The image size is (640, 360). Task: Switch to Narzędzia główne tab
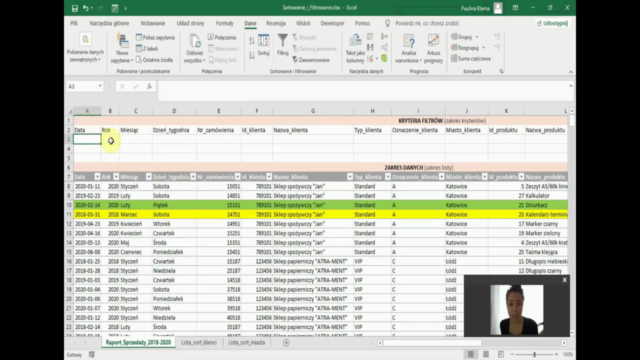pyautogui.click(x=109, y=23)
